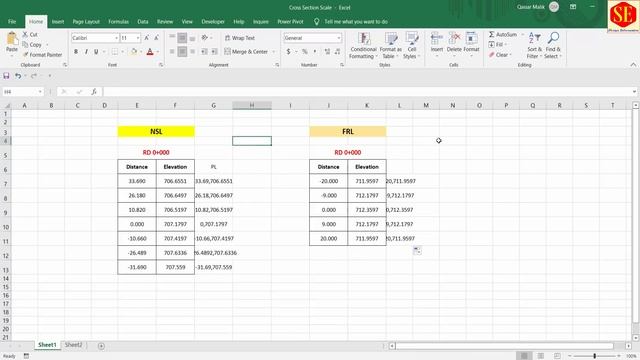This screenshot has width=640, height=360.
Task: Open the Font dialog launcher
Action: (161, 65)
